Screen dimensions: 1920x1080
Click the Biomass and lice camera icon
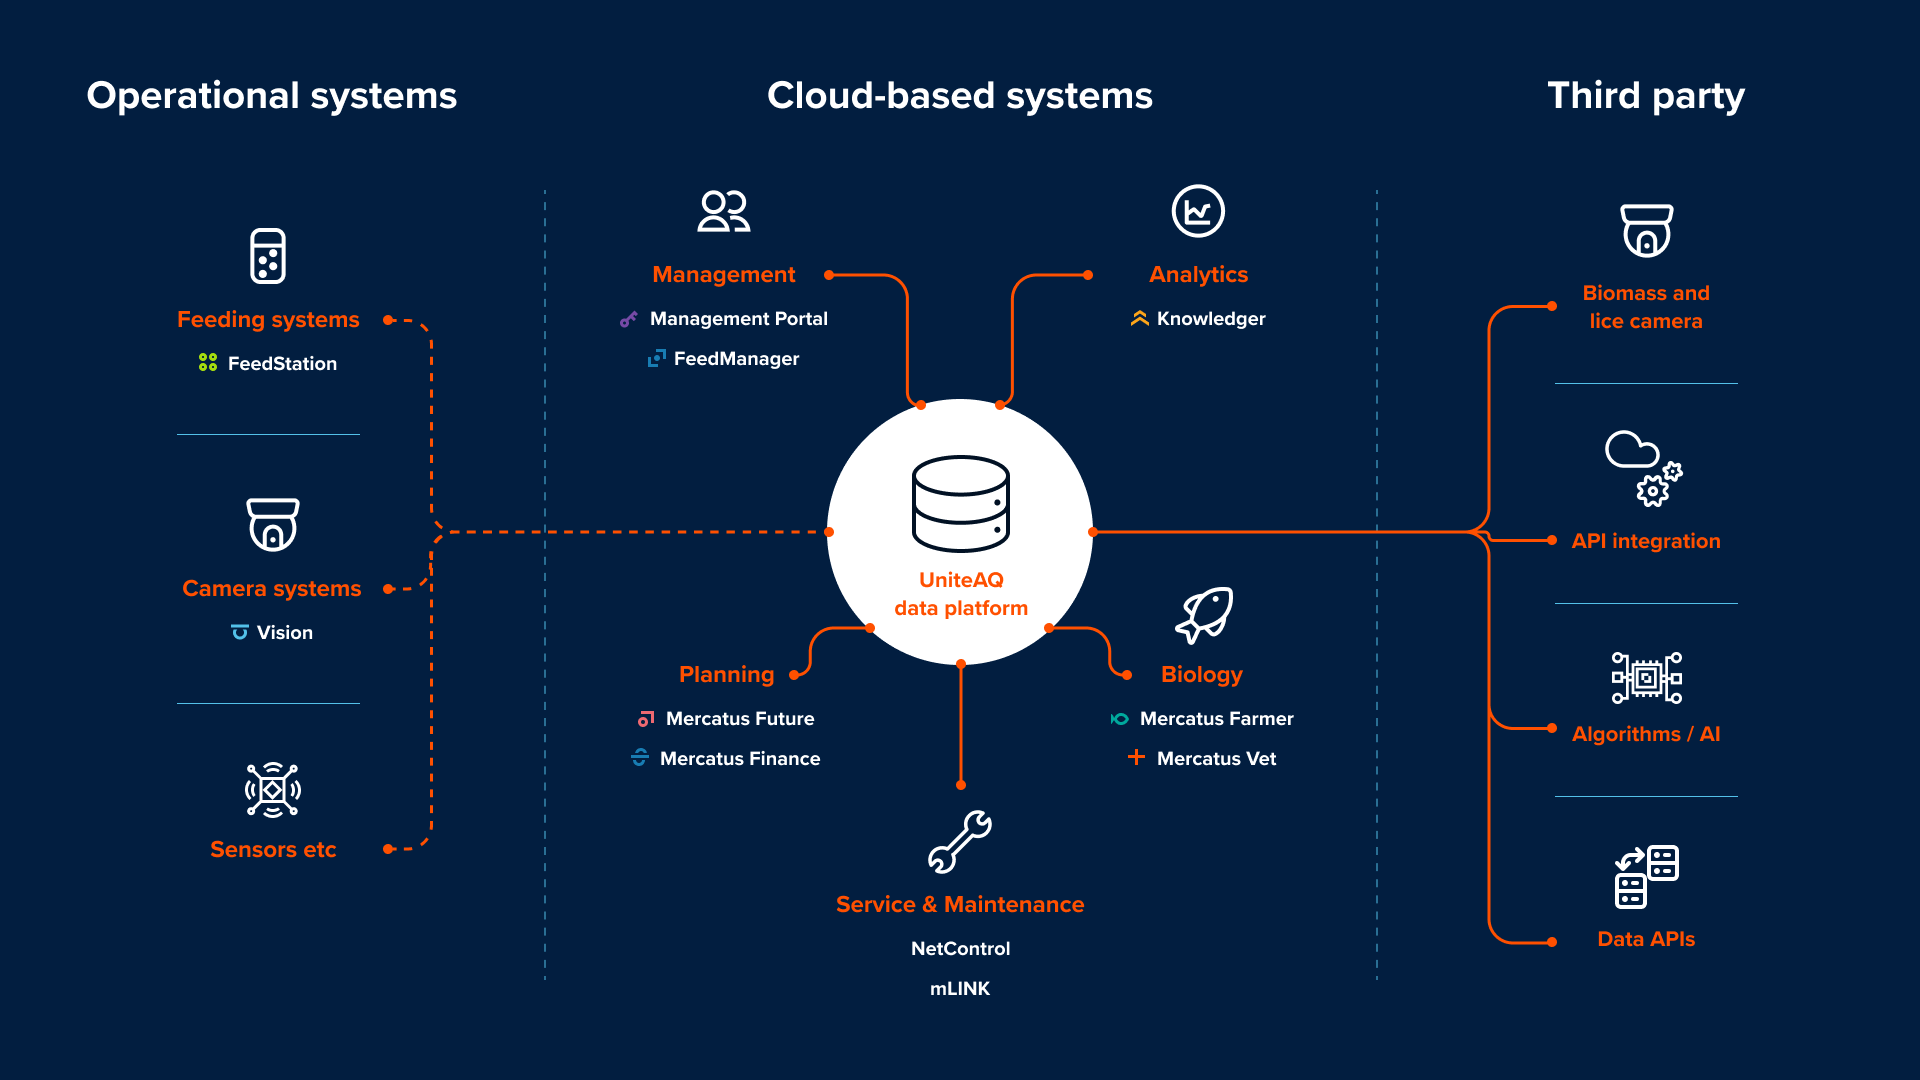coord(1646,231)
